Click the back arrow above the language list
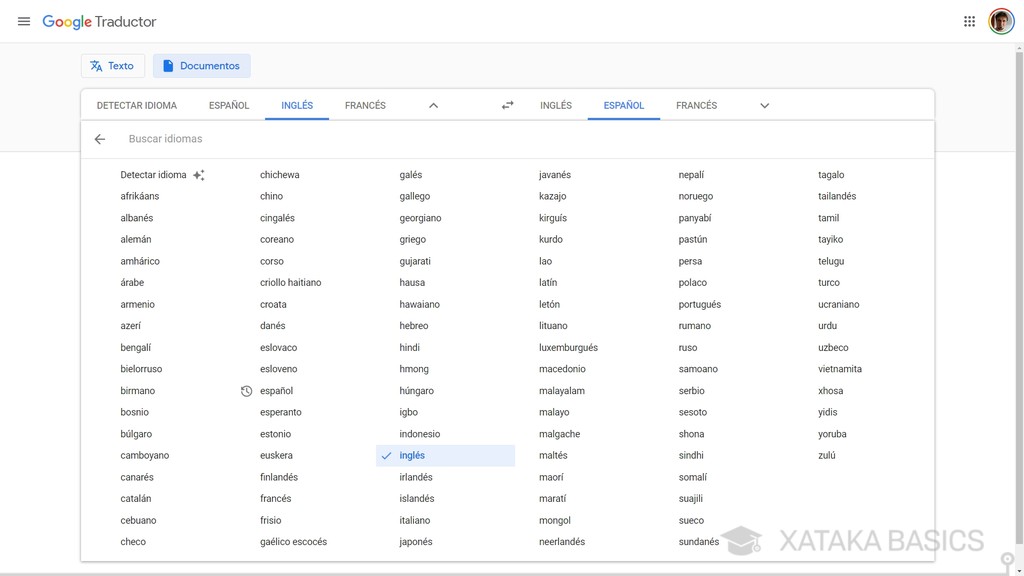The width and height of the screenshot is (1024, 576). pos(99,138)
